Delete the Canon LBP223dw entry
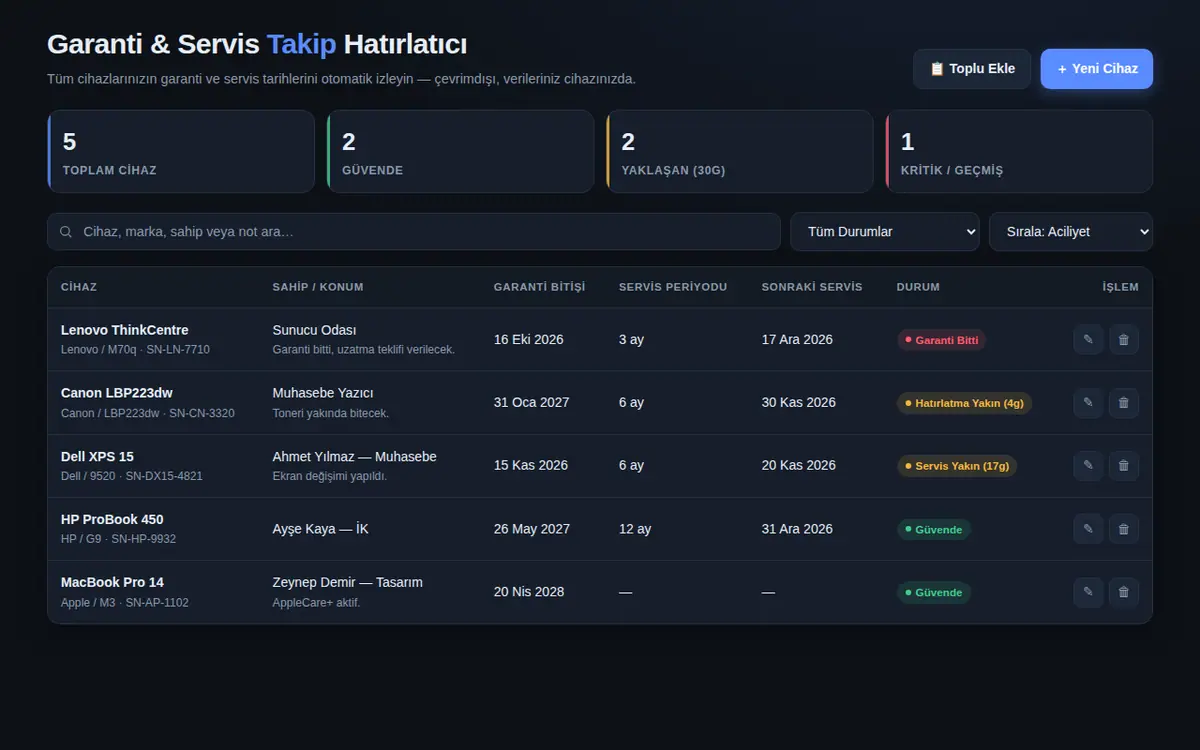Image resolution: width=1200 pixels, height=750 pixels. 1123,403
